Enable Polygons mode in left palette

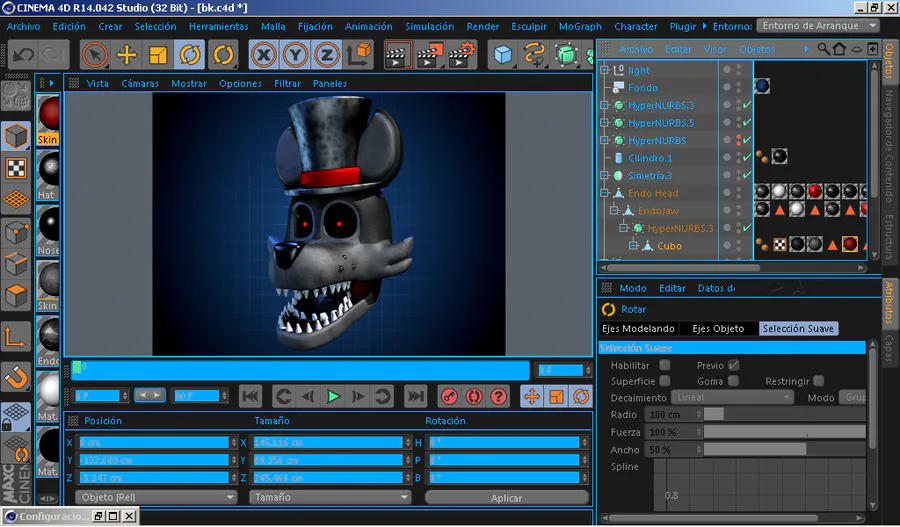16,296
